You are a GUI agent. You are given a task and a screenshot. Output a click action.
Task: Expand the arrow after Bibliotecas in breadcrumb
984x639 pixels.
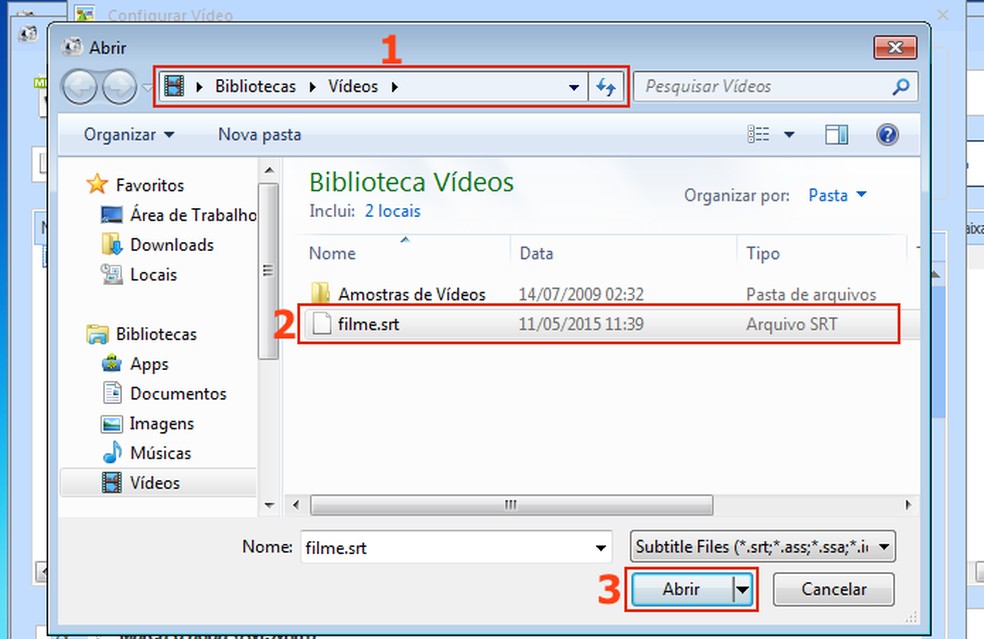pos(313,87)
